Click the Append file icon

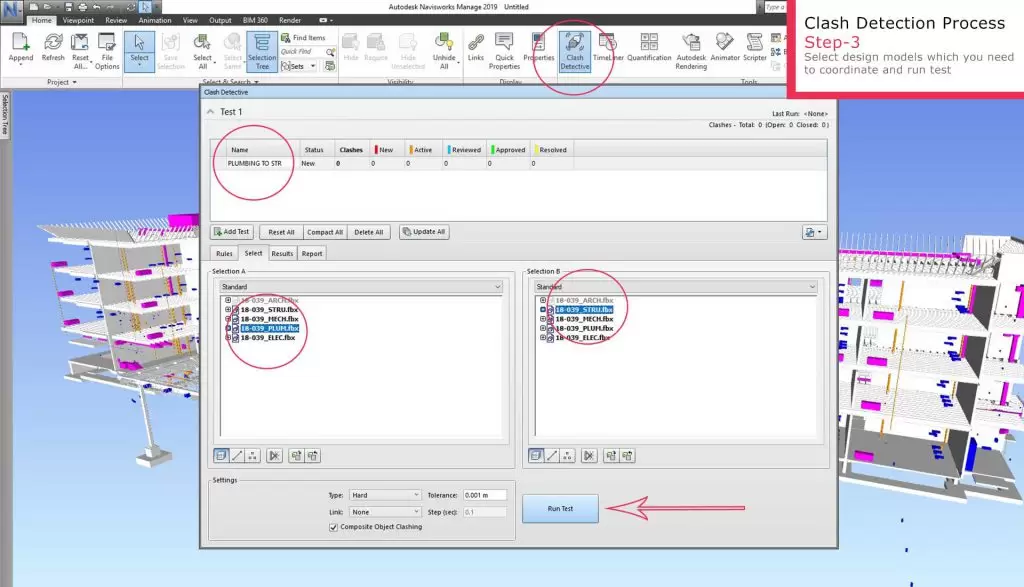tap(21, 48)
